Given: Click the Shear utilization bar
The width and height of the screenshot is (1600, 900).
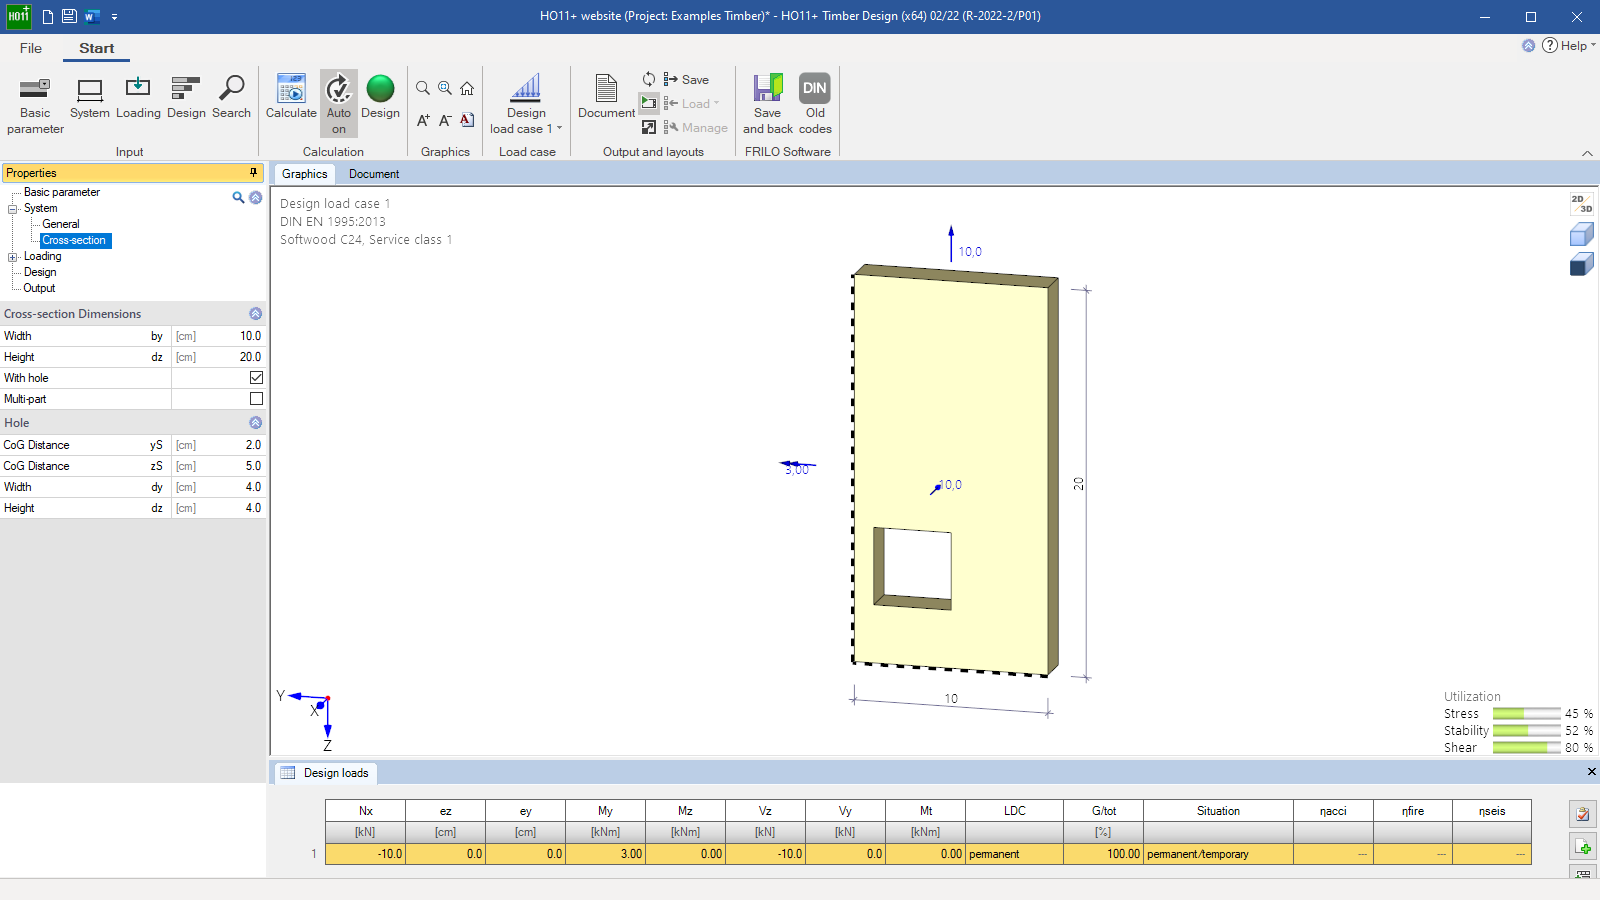Looking at the screenshot, I should (x=1526, y=748).
